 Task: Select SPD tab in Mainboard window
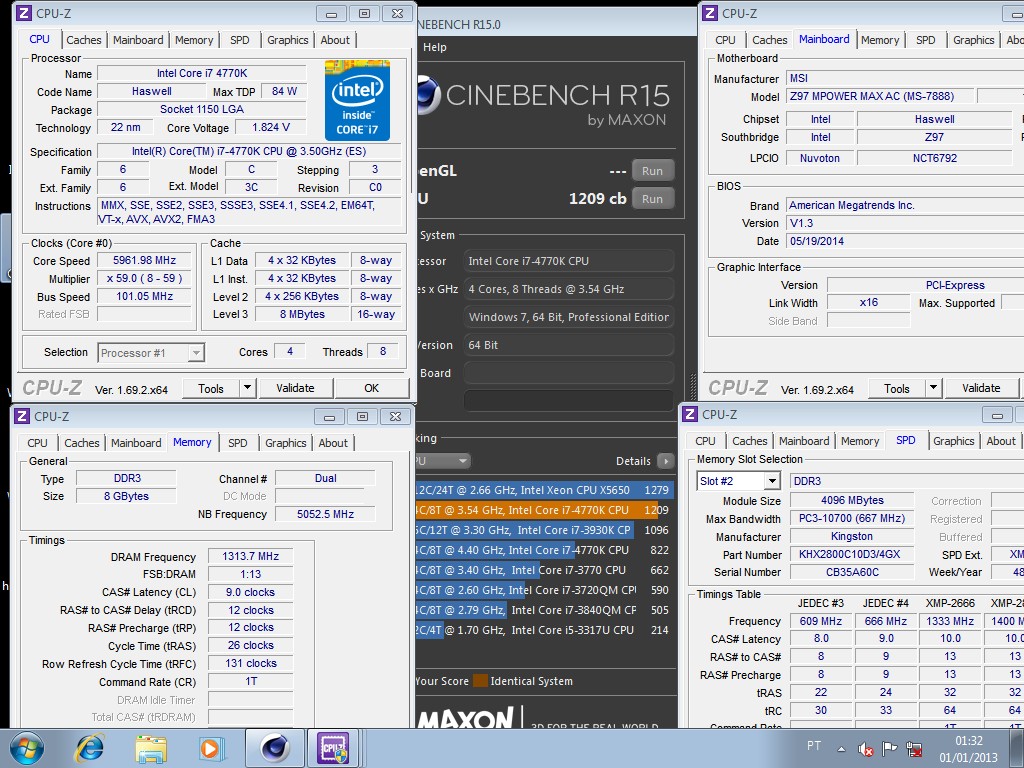point(925,40)
